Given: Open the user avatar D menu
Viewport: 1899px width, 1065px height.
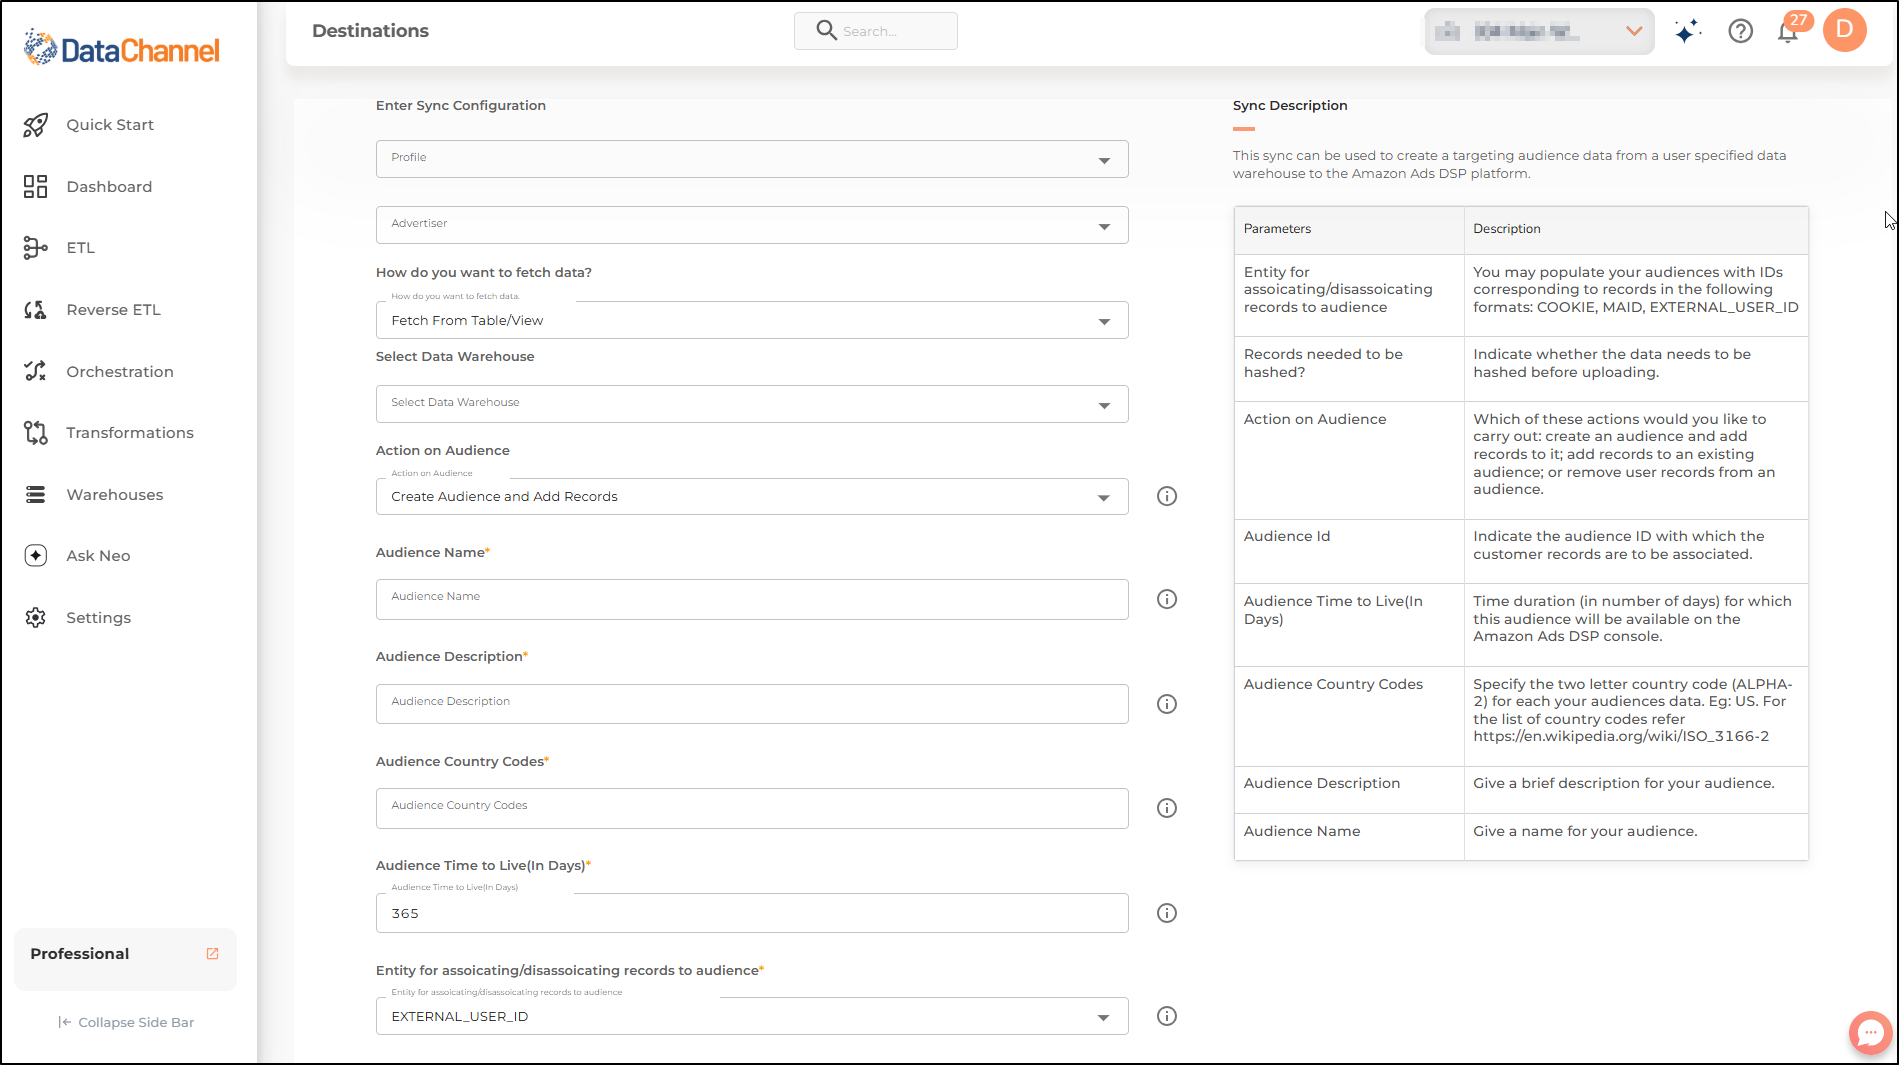Looking at the screenshot, I should (1845, 30).
